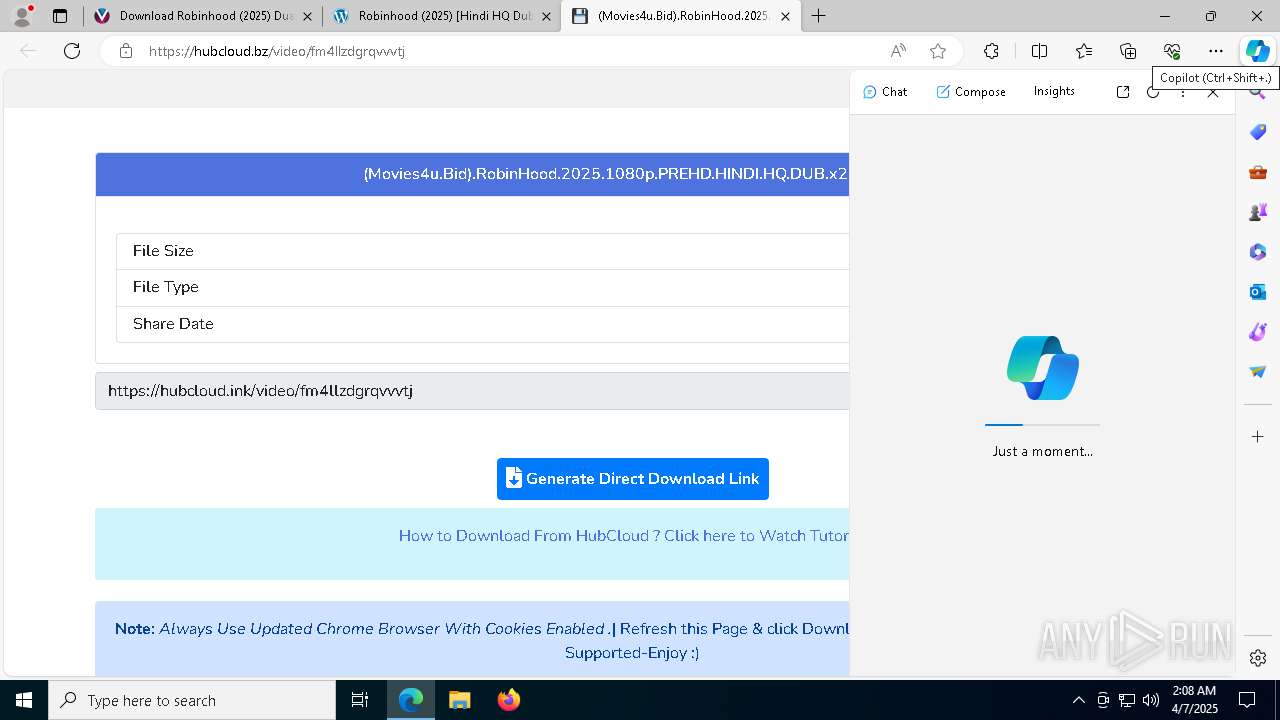Toggle Split screen view
The height and width of the screenshot is (720, 1280).
coord(1039,51)
